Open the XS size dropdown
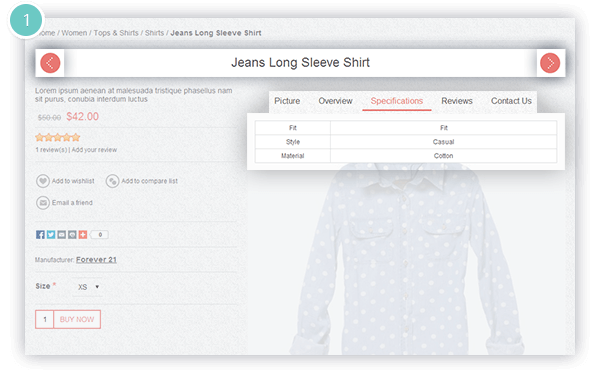 click(88, 287)
